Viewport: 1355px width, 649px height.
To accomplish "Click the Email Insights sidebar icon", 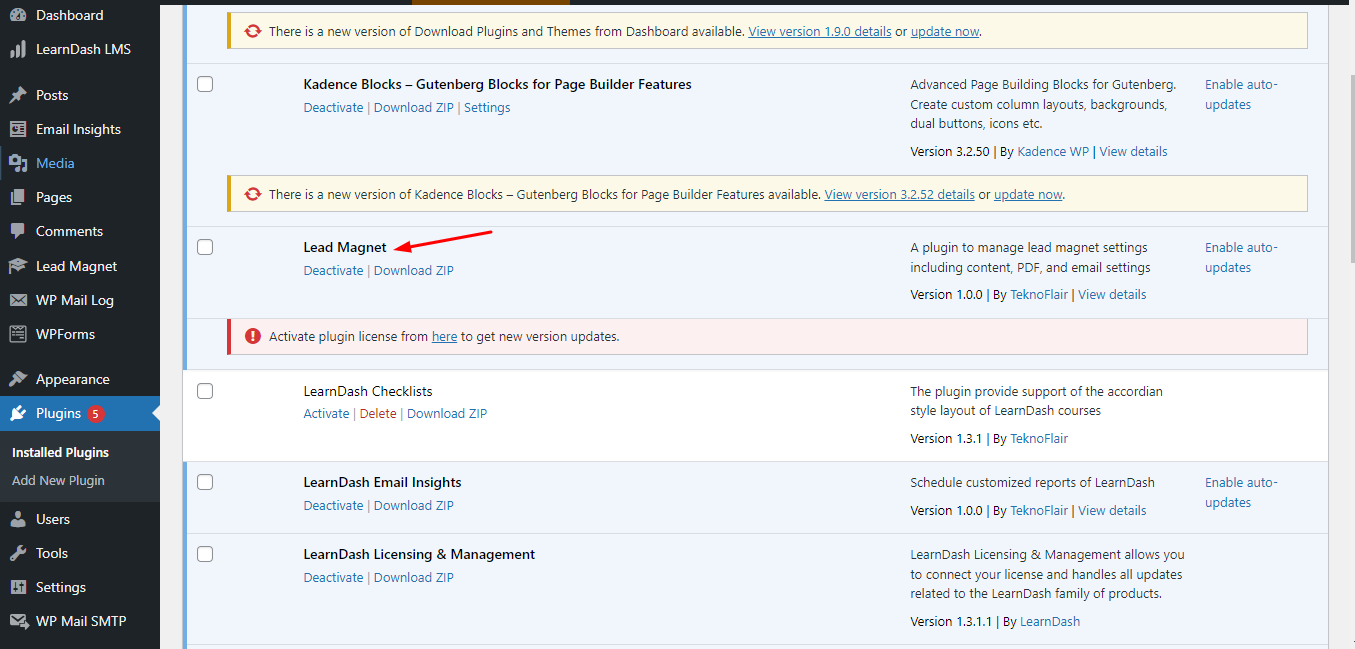I will point(18,129).
